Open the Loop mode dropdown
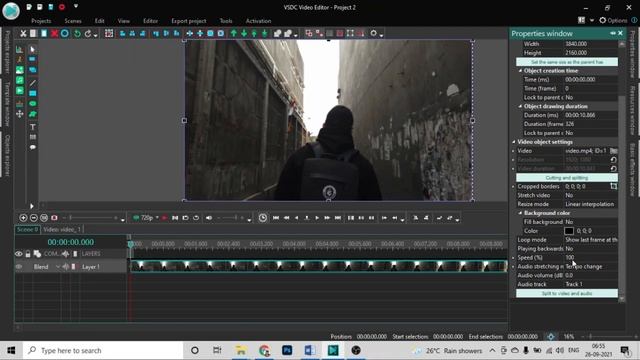The image size is (640, 360). pyautogui.click(x=591, y=240)
